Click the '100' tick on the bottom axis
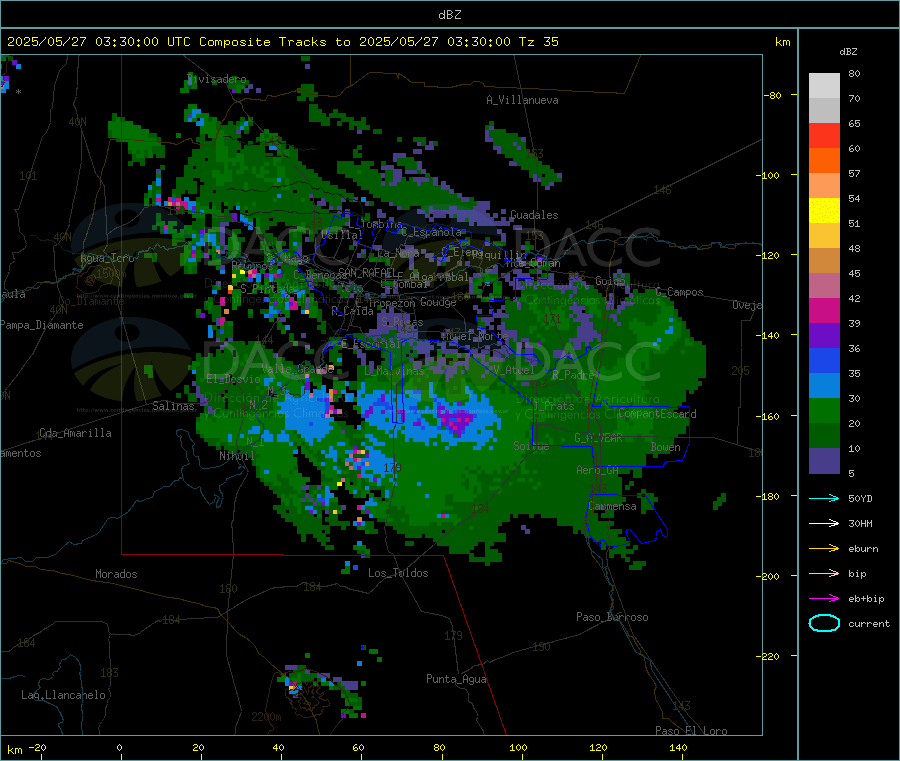The image size is (900, 761). click(x=518, y=747)
